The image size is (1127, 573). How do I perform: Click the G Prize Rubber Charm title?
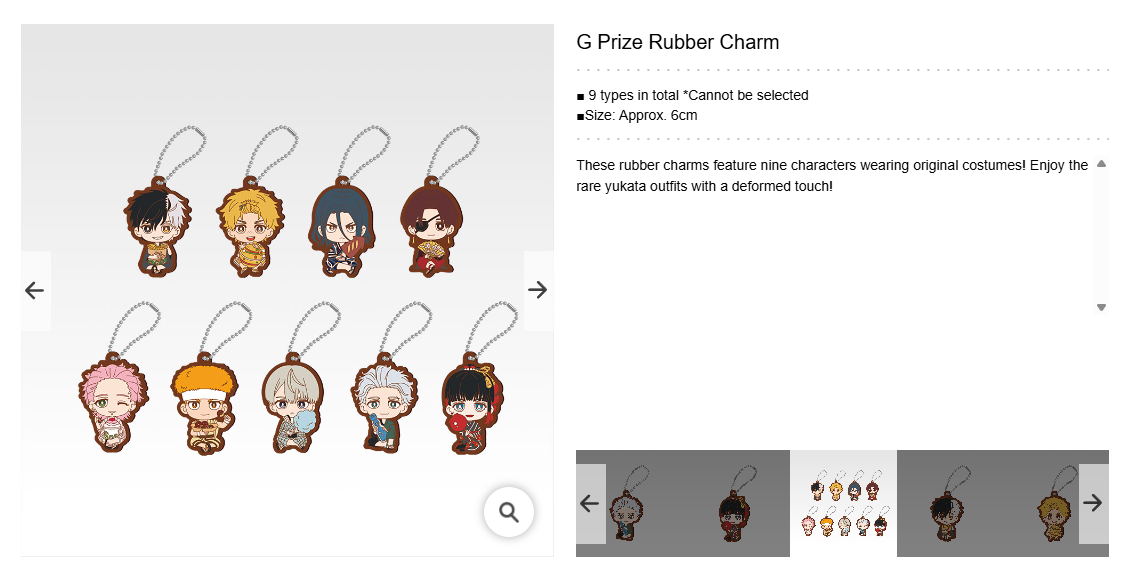[678, 42]
